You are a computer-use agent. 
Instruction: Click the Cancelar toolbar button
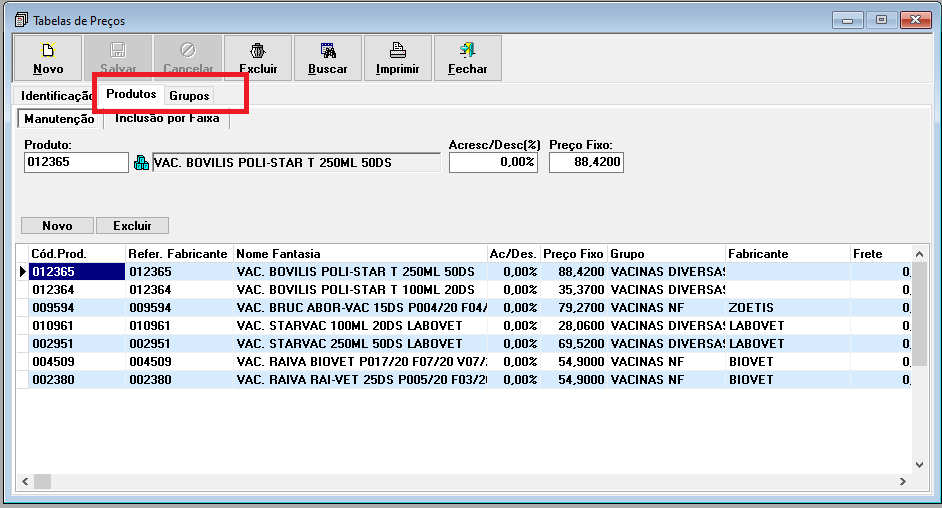(x=188, y=58)
